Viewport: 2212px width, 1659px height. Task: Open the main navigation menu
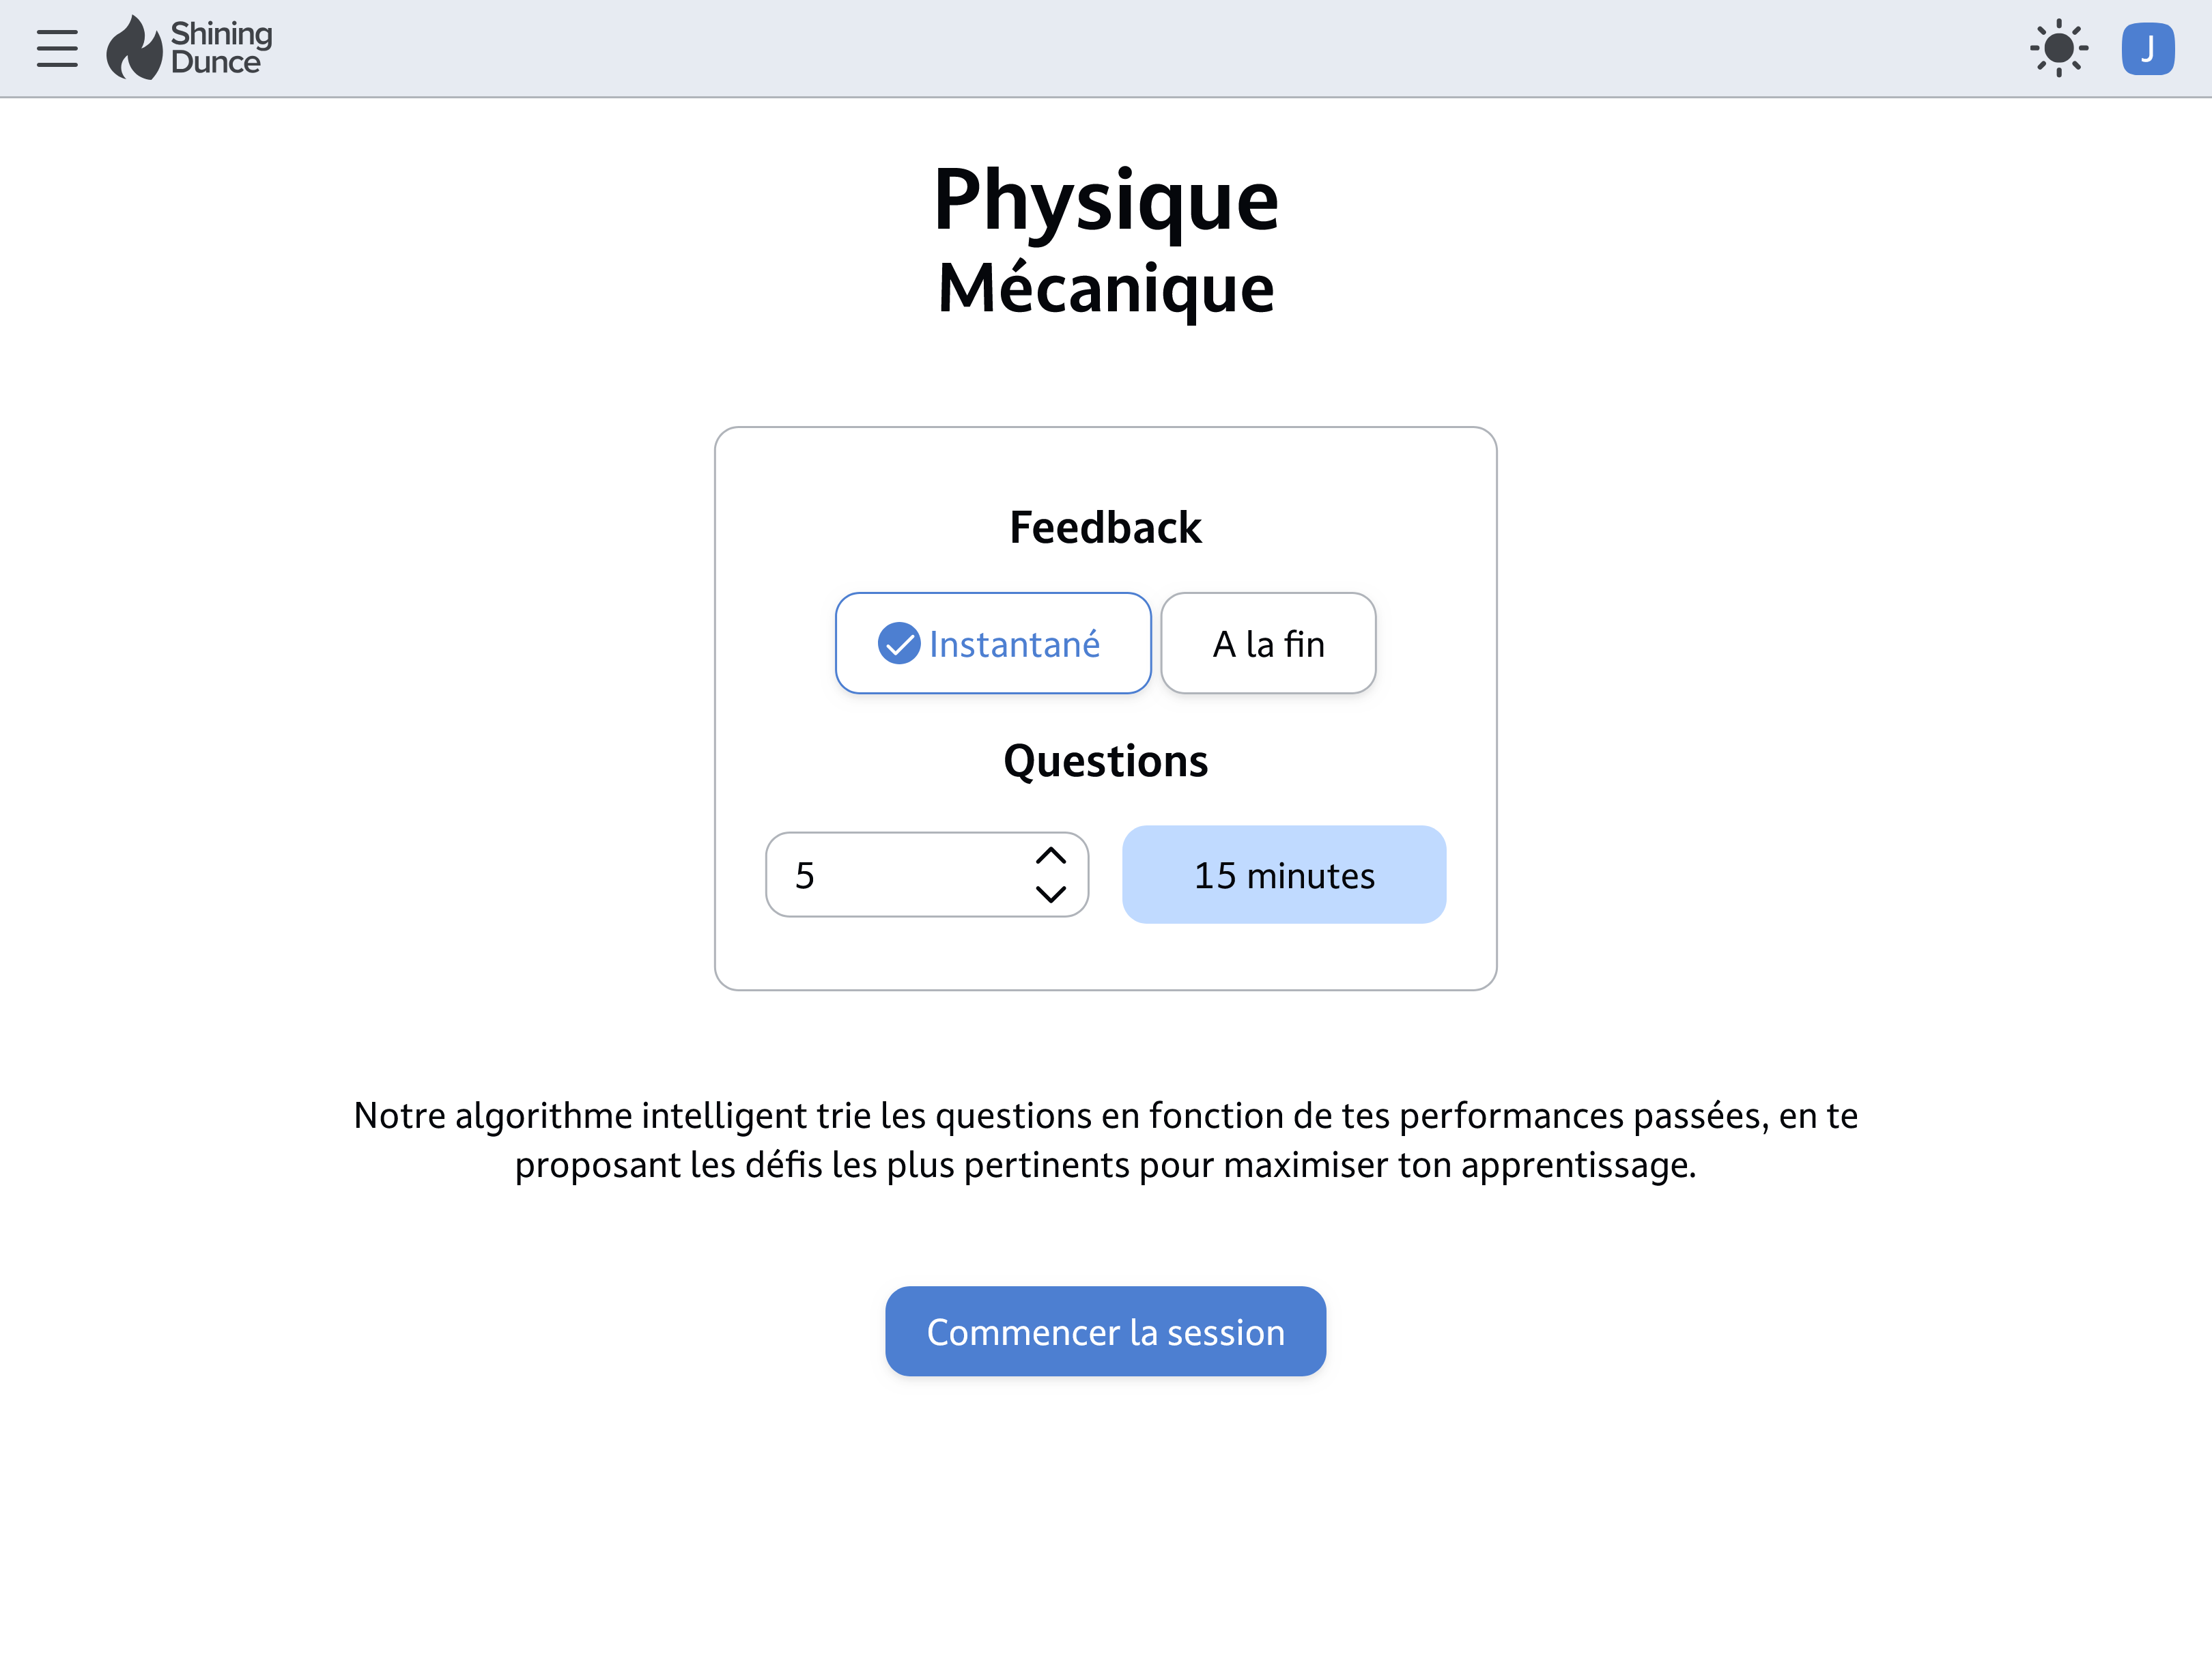56,48
